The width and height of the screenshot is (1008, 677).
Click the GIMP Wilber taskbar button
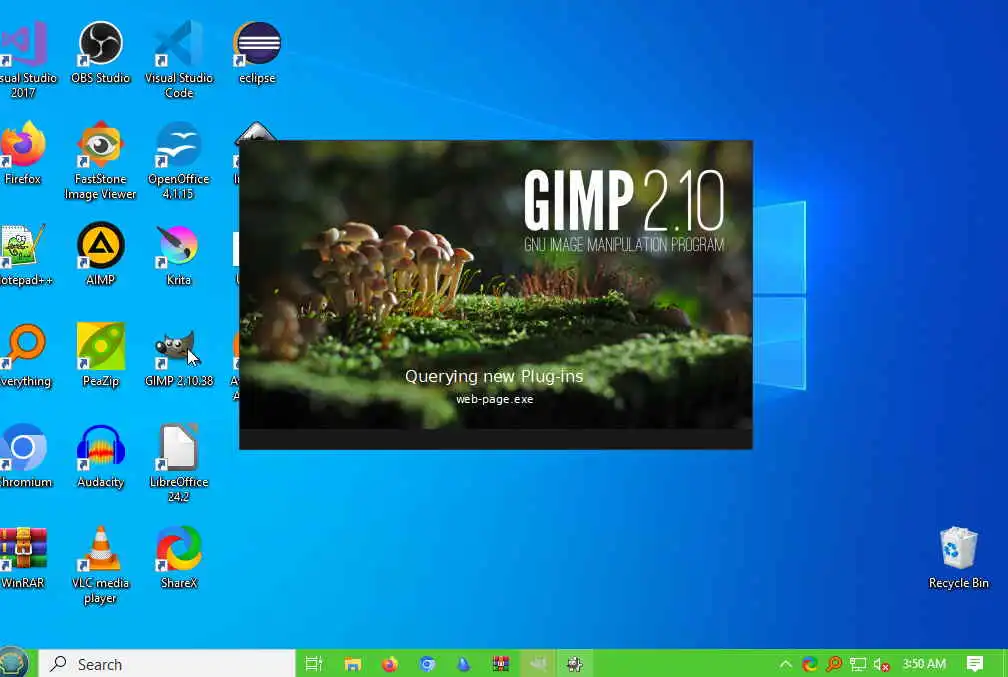pos(537,663)
